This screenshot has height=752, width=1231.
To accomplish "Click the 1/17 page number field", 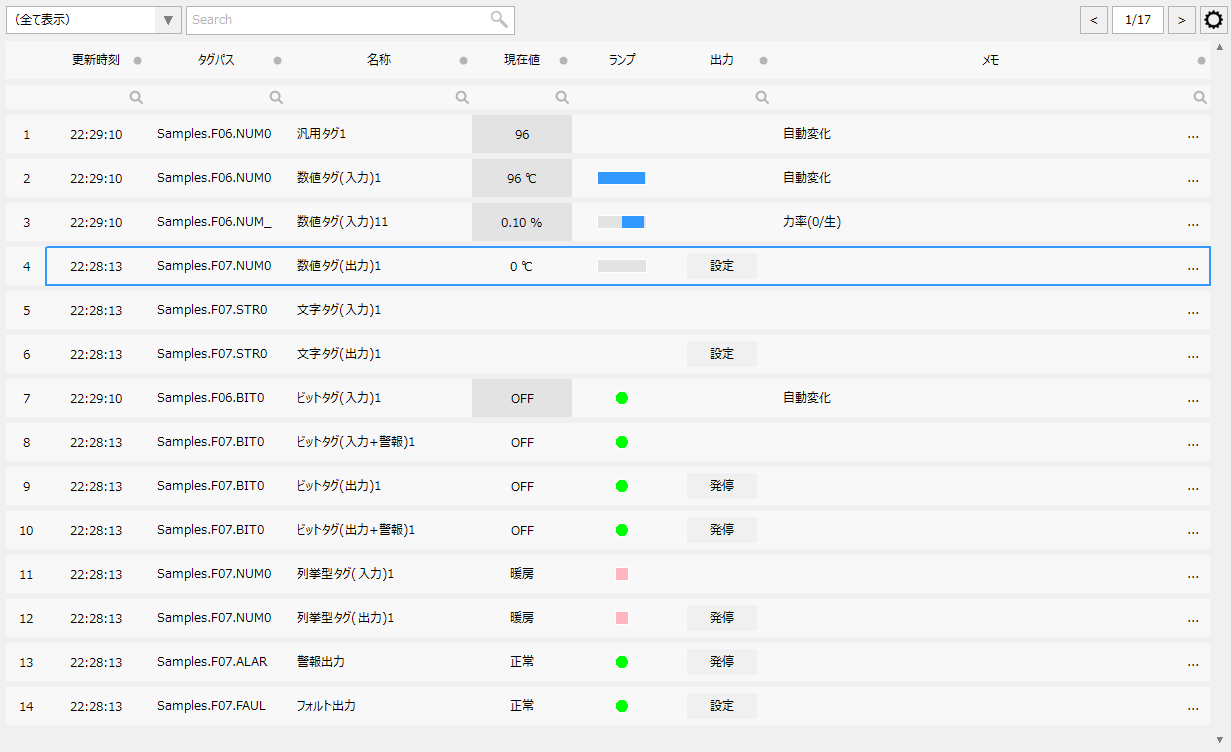I will (1138, 19).
